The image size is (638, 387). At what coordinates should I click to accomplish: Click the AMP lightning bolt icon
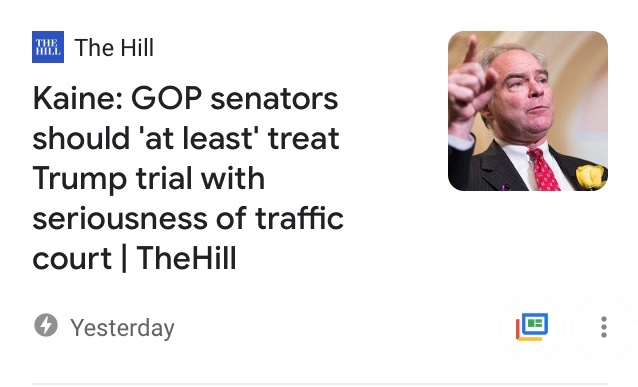click(46, 325)
